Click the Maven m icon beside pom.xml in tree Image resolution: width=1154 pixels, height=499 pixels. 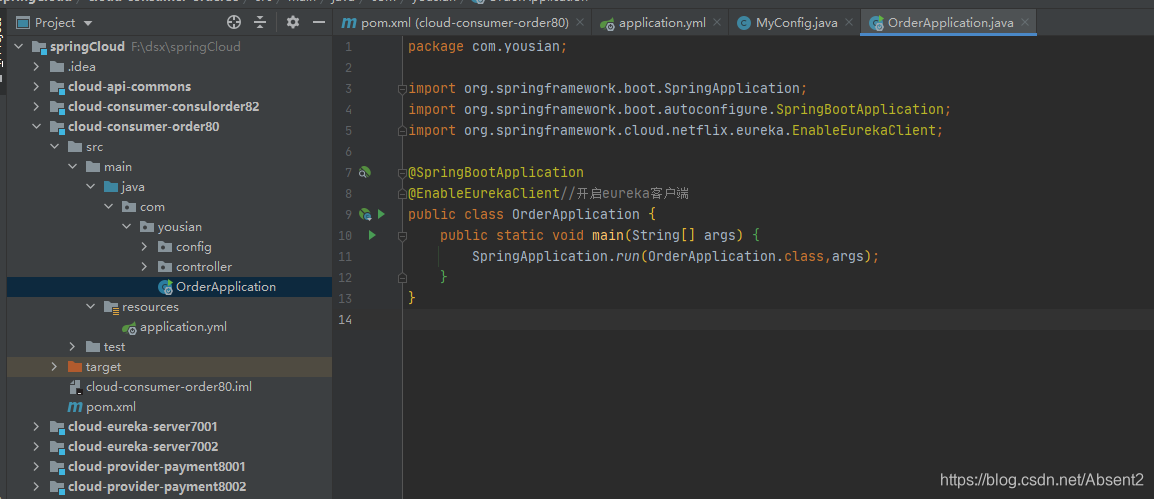[75, 406]
